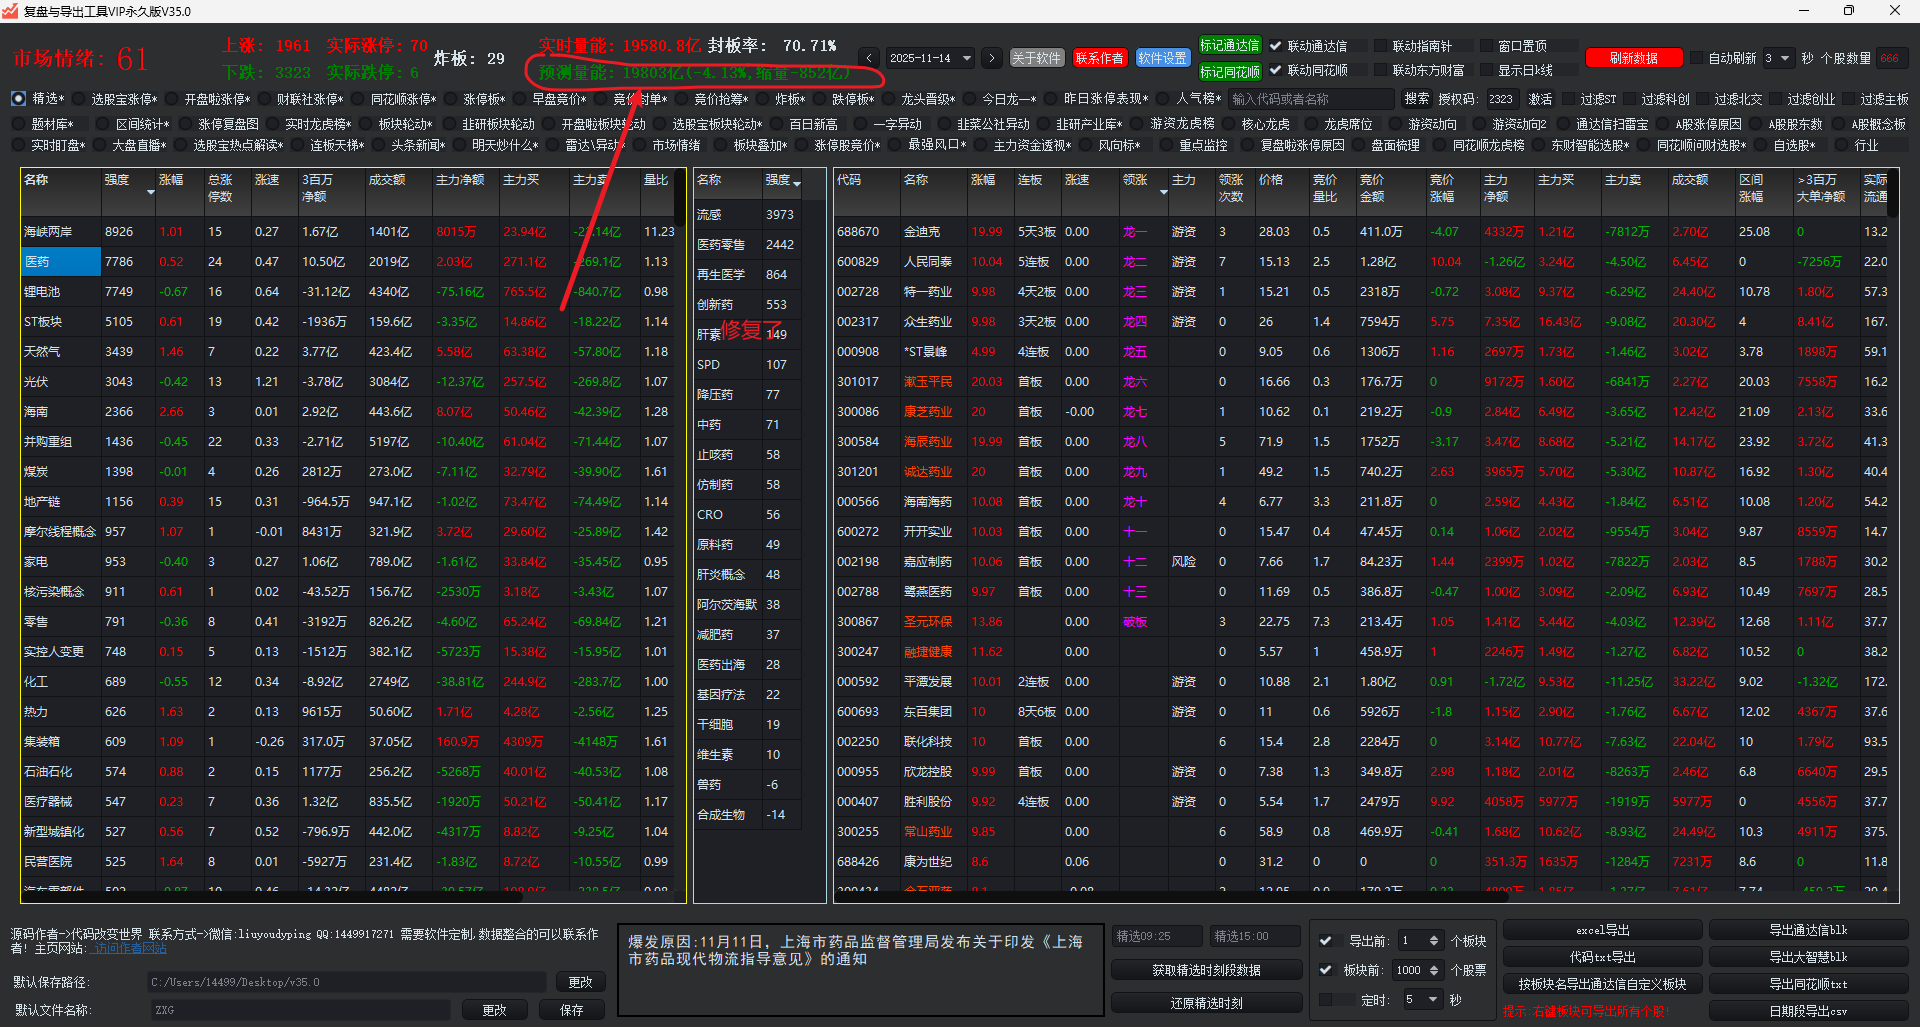This screenshot has height=1027, width=1920.
Task: Select 同花顺涨停 radio option
Action: click(357, 98)
